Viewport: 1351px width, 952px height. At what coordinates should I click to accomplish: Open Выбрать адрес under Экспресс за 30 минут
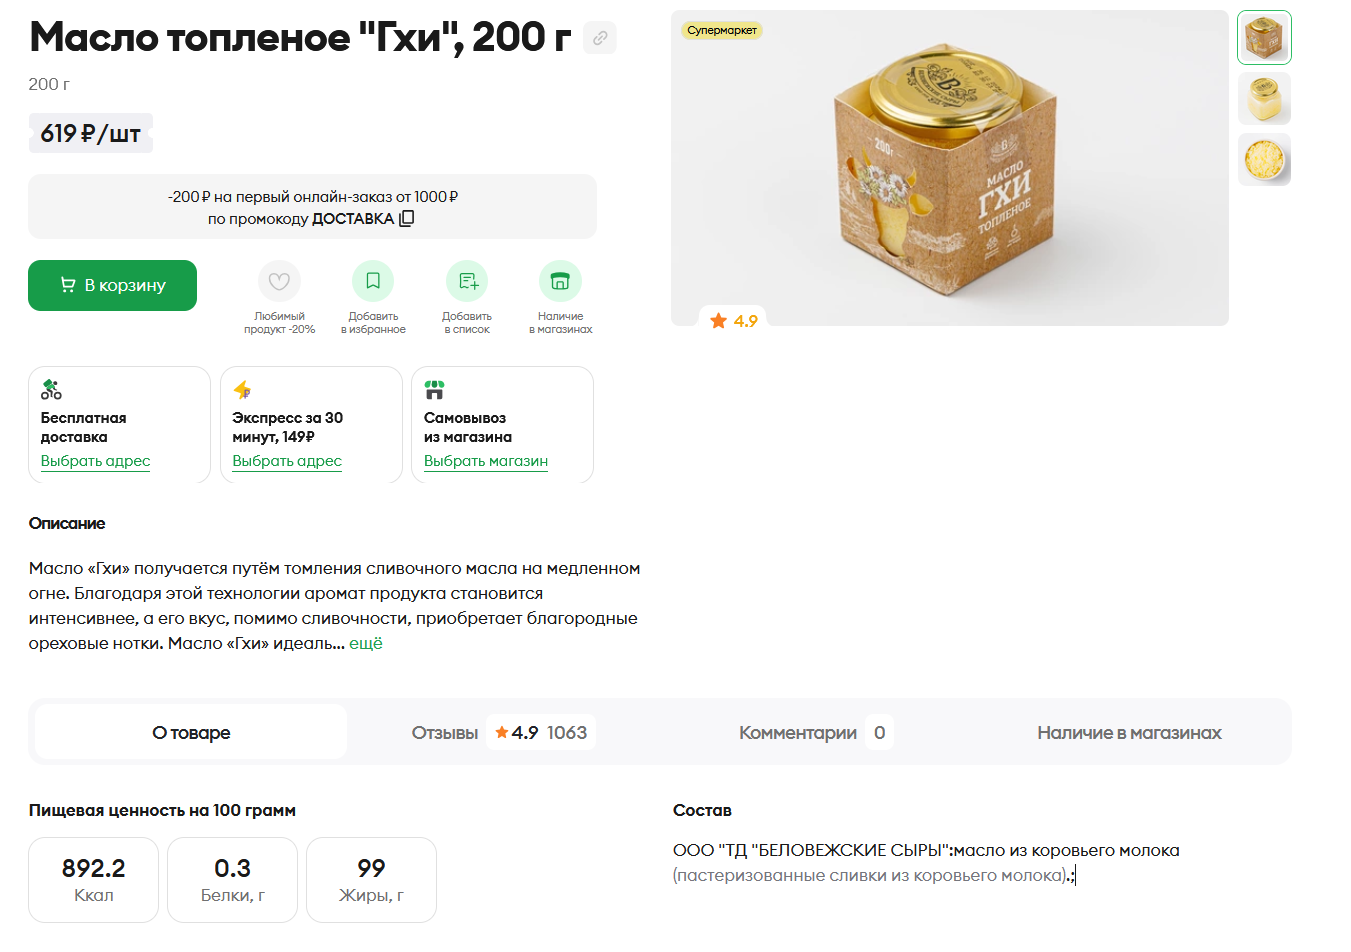coord(287,461)
